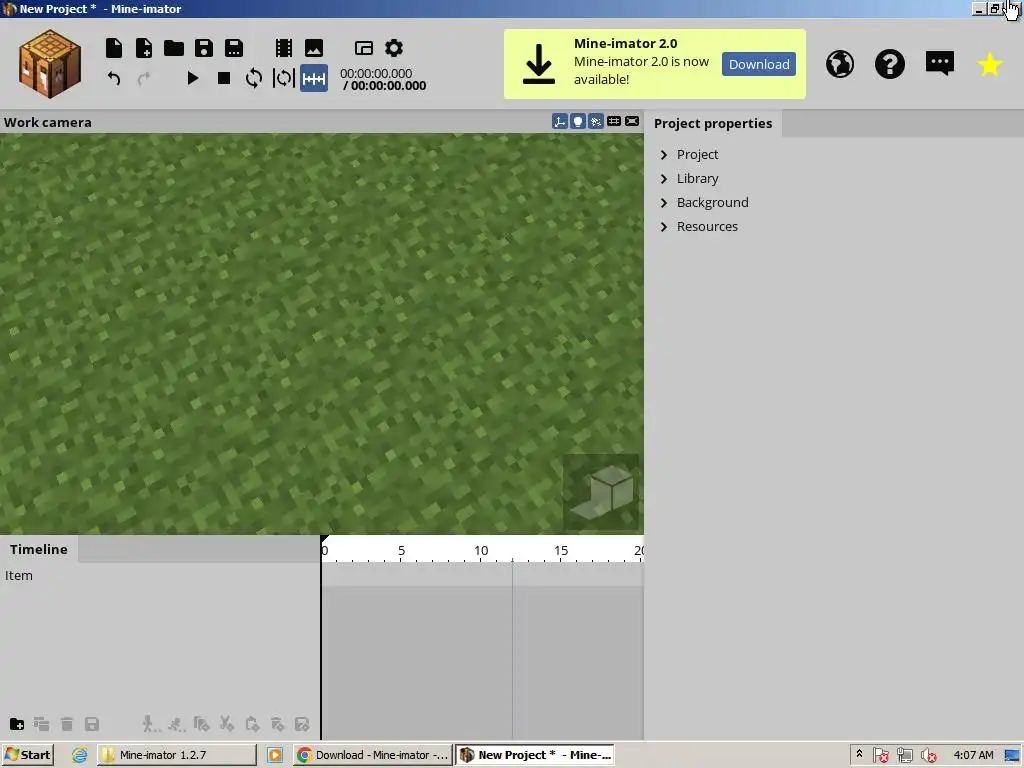Switch to the Chrome Download - Mine-imator window
Image resolution: width=1024 pixels, height=768 pixels.
click(x=372, y=755)
